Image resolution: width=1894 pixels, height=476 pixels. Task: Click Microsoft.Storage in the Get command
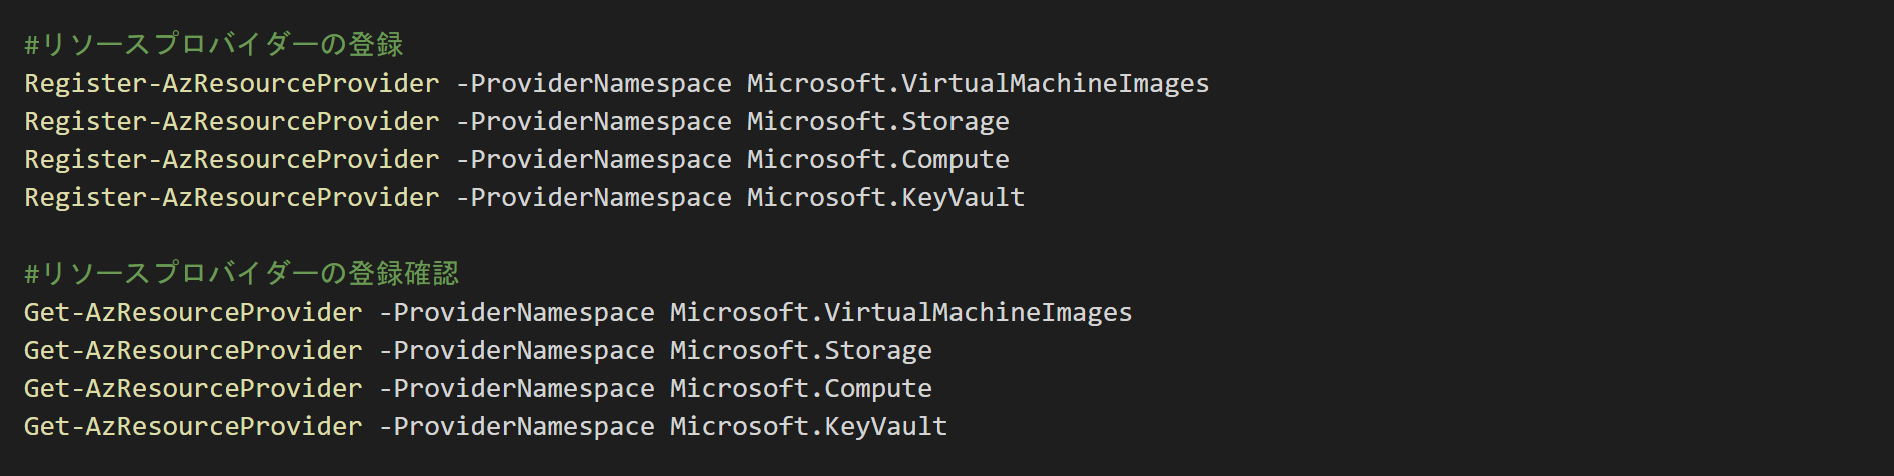click(801, 351)
